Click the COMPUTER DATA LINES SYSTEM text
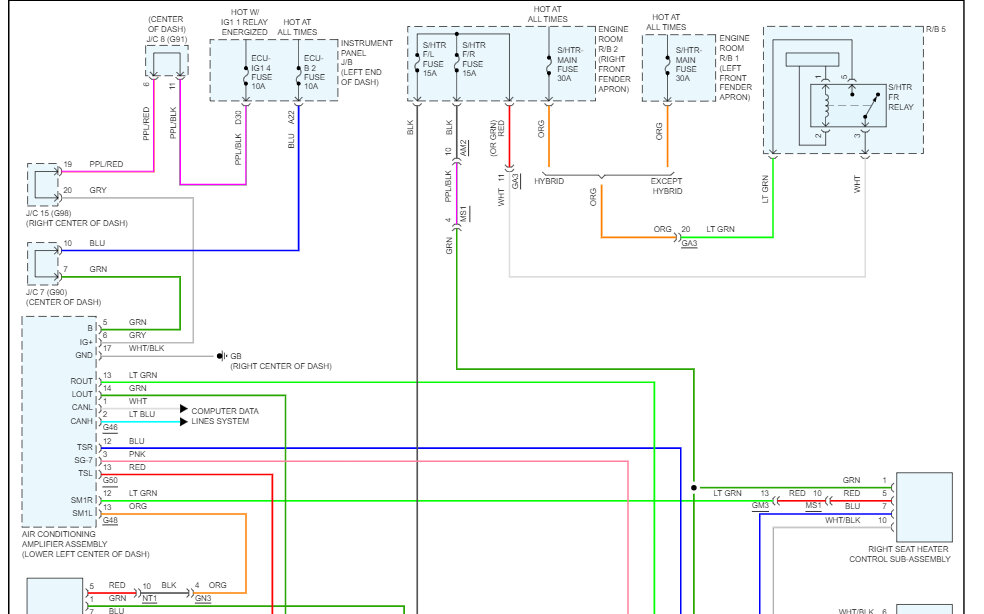Screen dimensions: 984x614 (225, 416)
